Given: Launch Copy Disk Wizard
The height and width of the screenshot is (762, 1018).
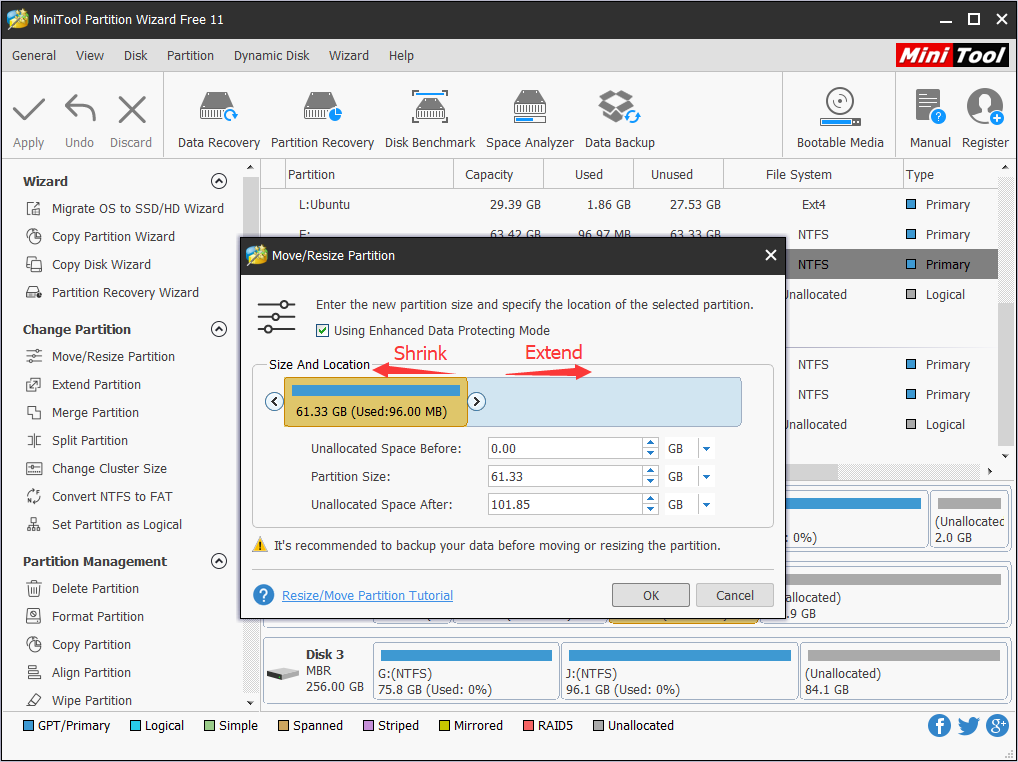Looking at the screenshot, I should pos(101,264).
